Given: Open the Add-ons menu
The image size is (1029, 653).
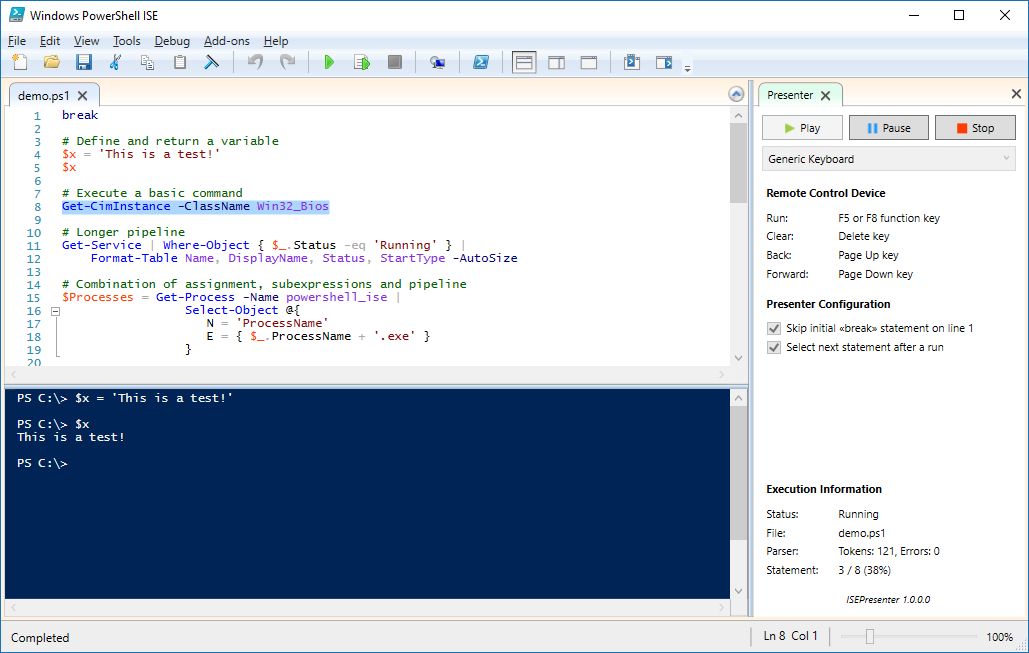Looking at the screenshot, I should click(x=226, y=41).
